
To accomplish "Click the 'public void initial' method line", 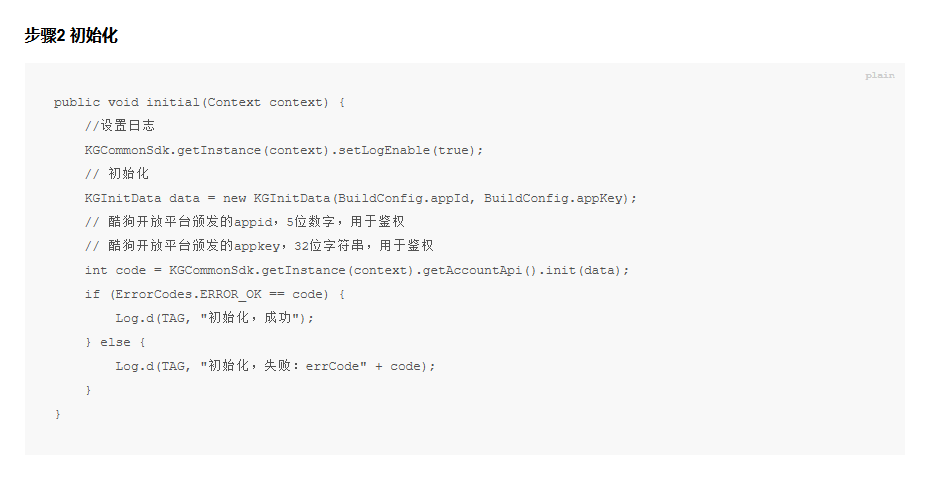I will pyautogui.click(x=199, y=102).
